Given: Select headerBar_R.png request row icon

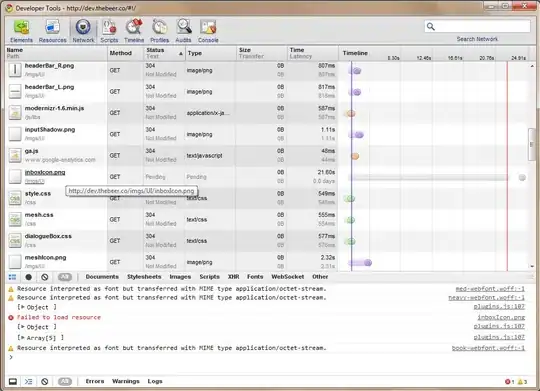Looking at the screenshot, I should click(x=15, y=70).
